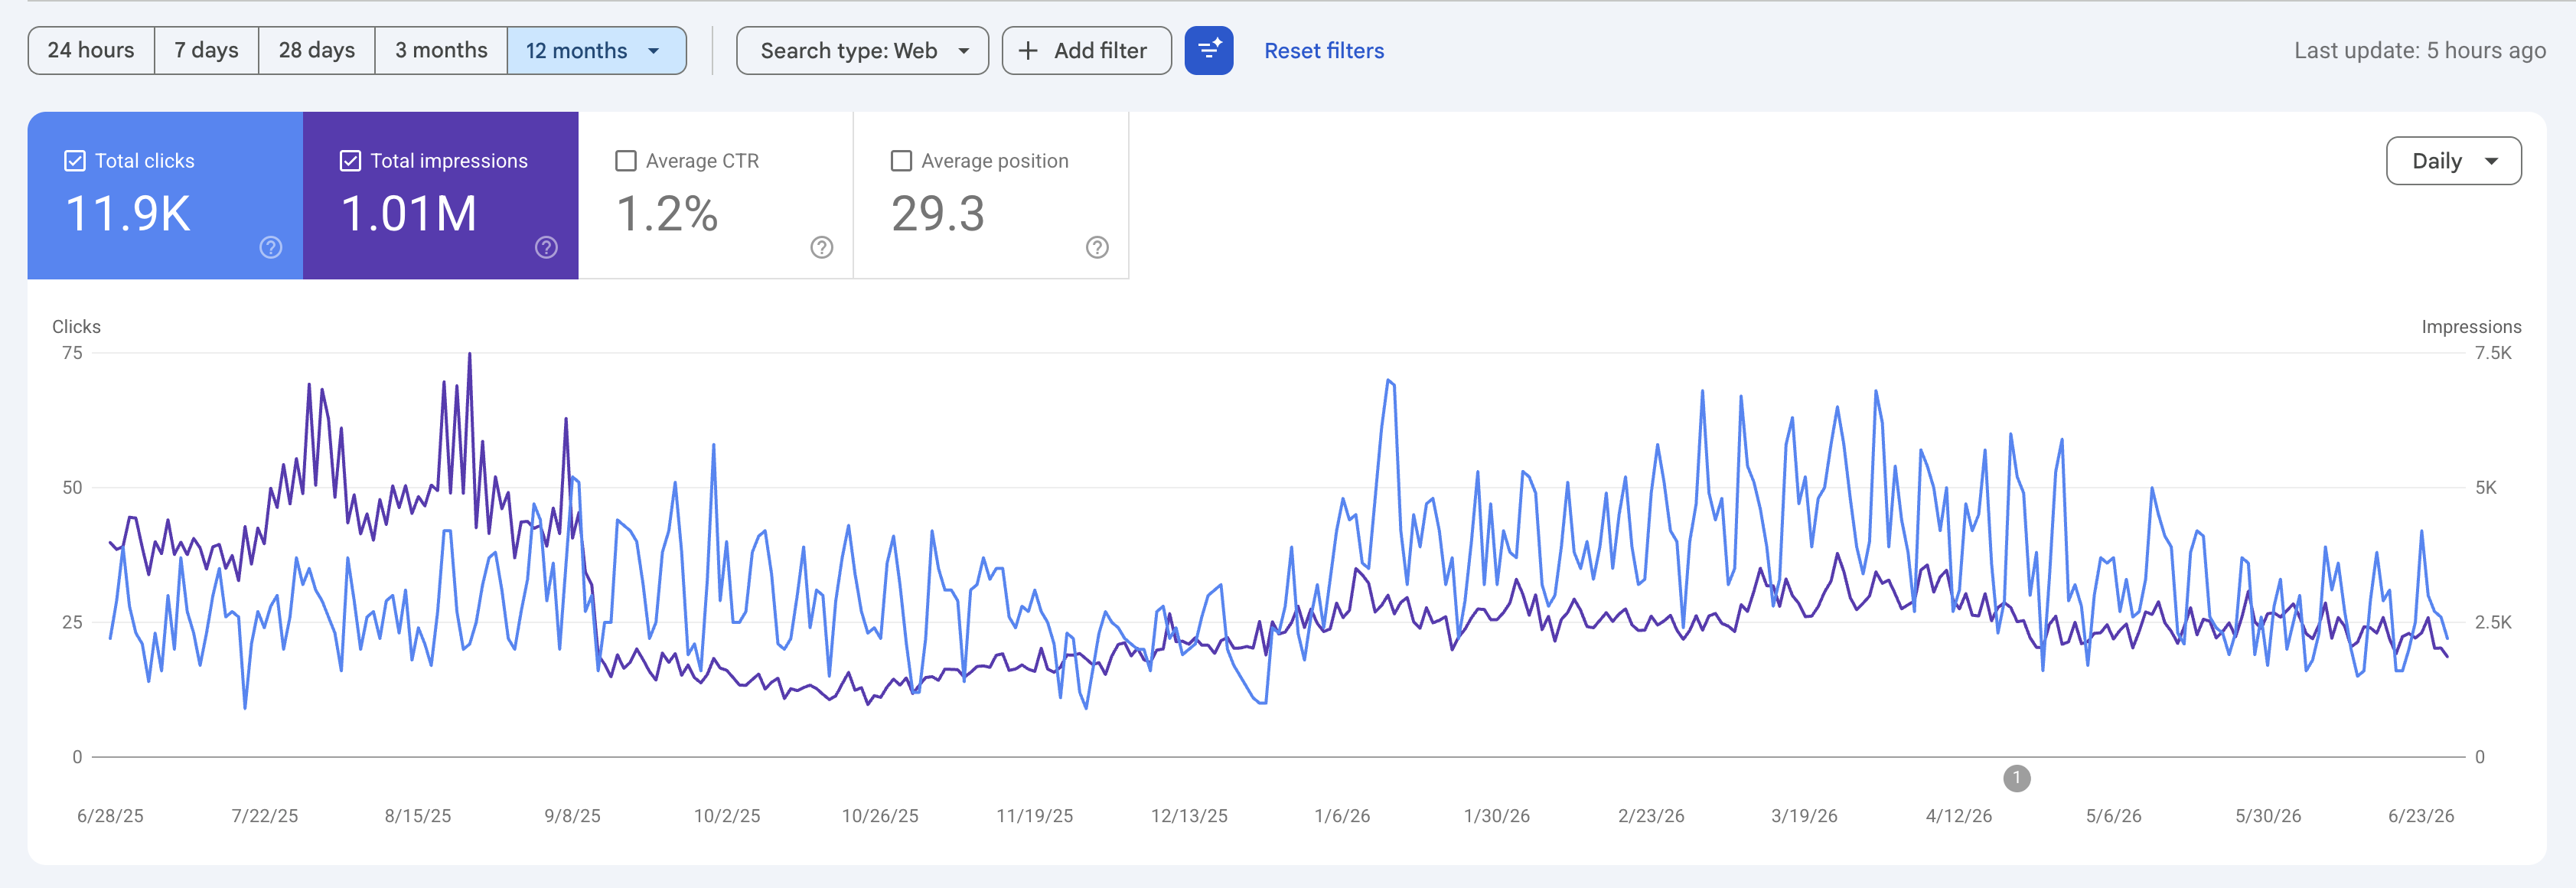Switch to the 28 days range
The height and width of the screenshot is (888, 2576).
coord(316,50)
